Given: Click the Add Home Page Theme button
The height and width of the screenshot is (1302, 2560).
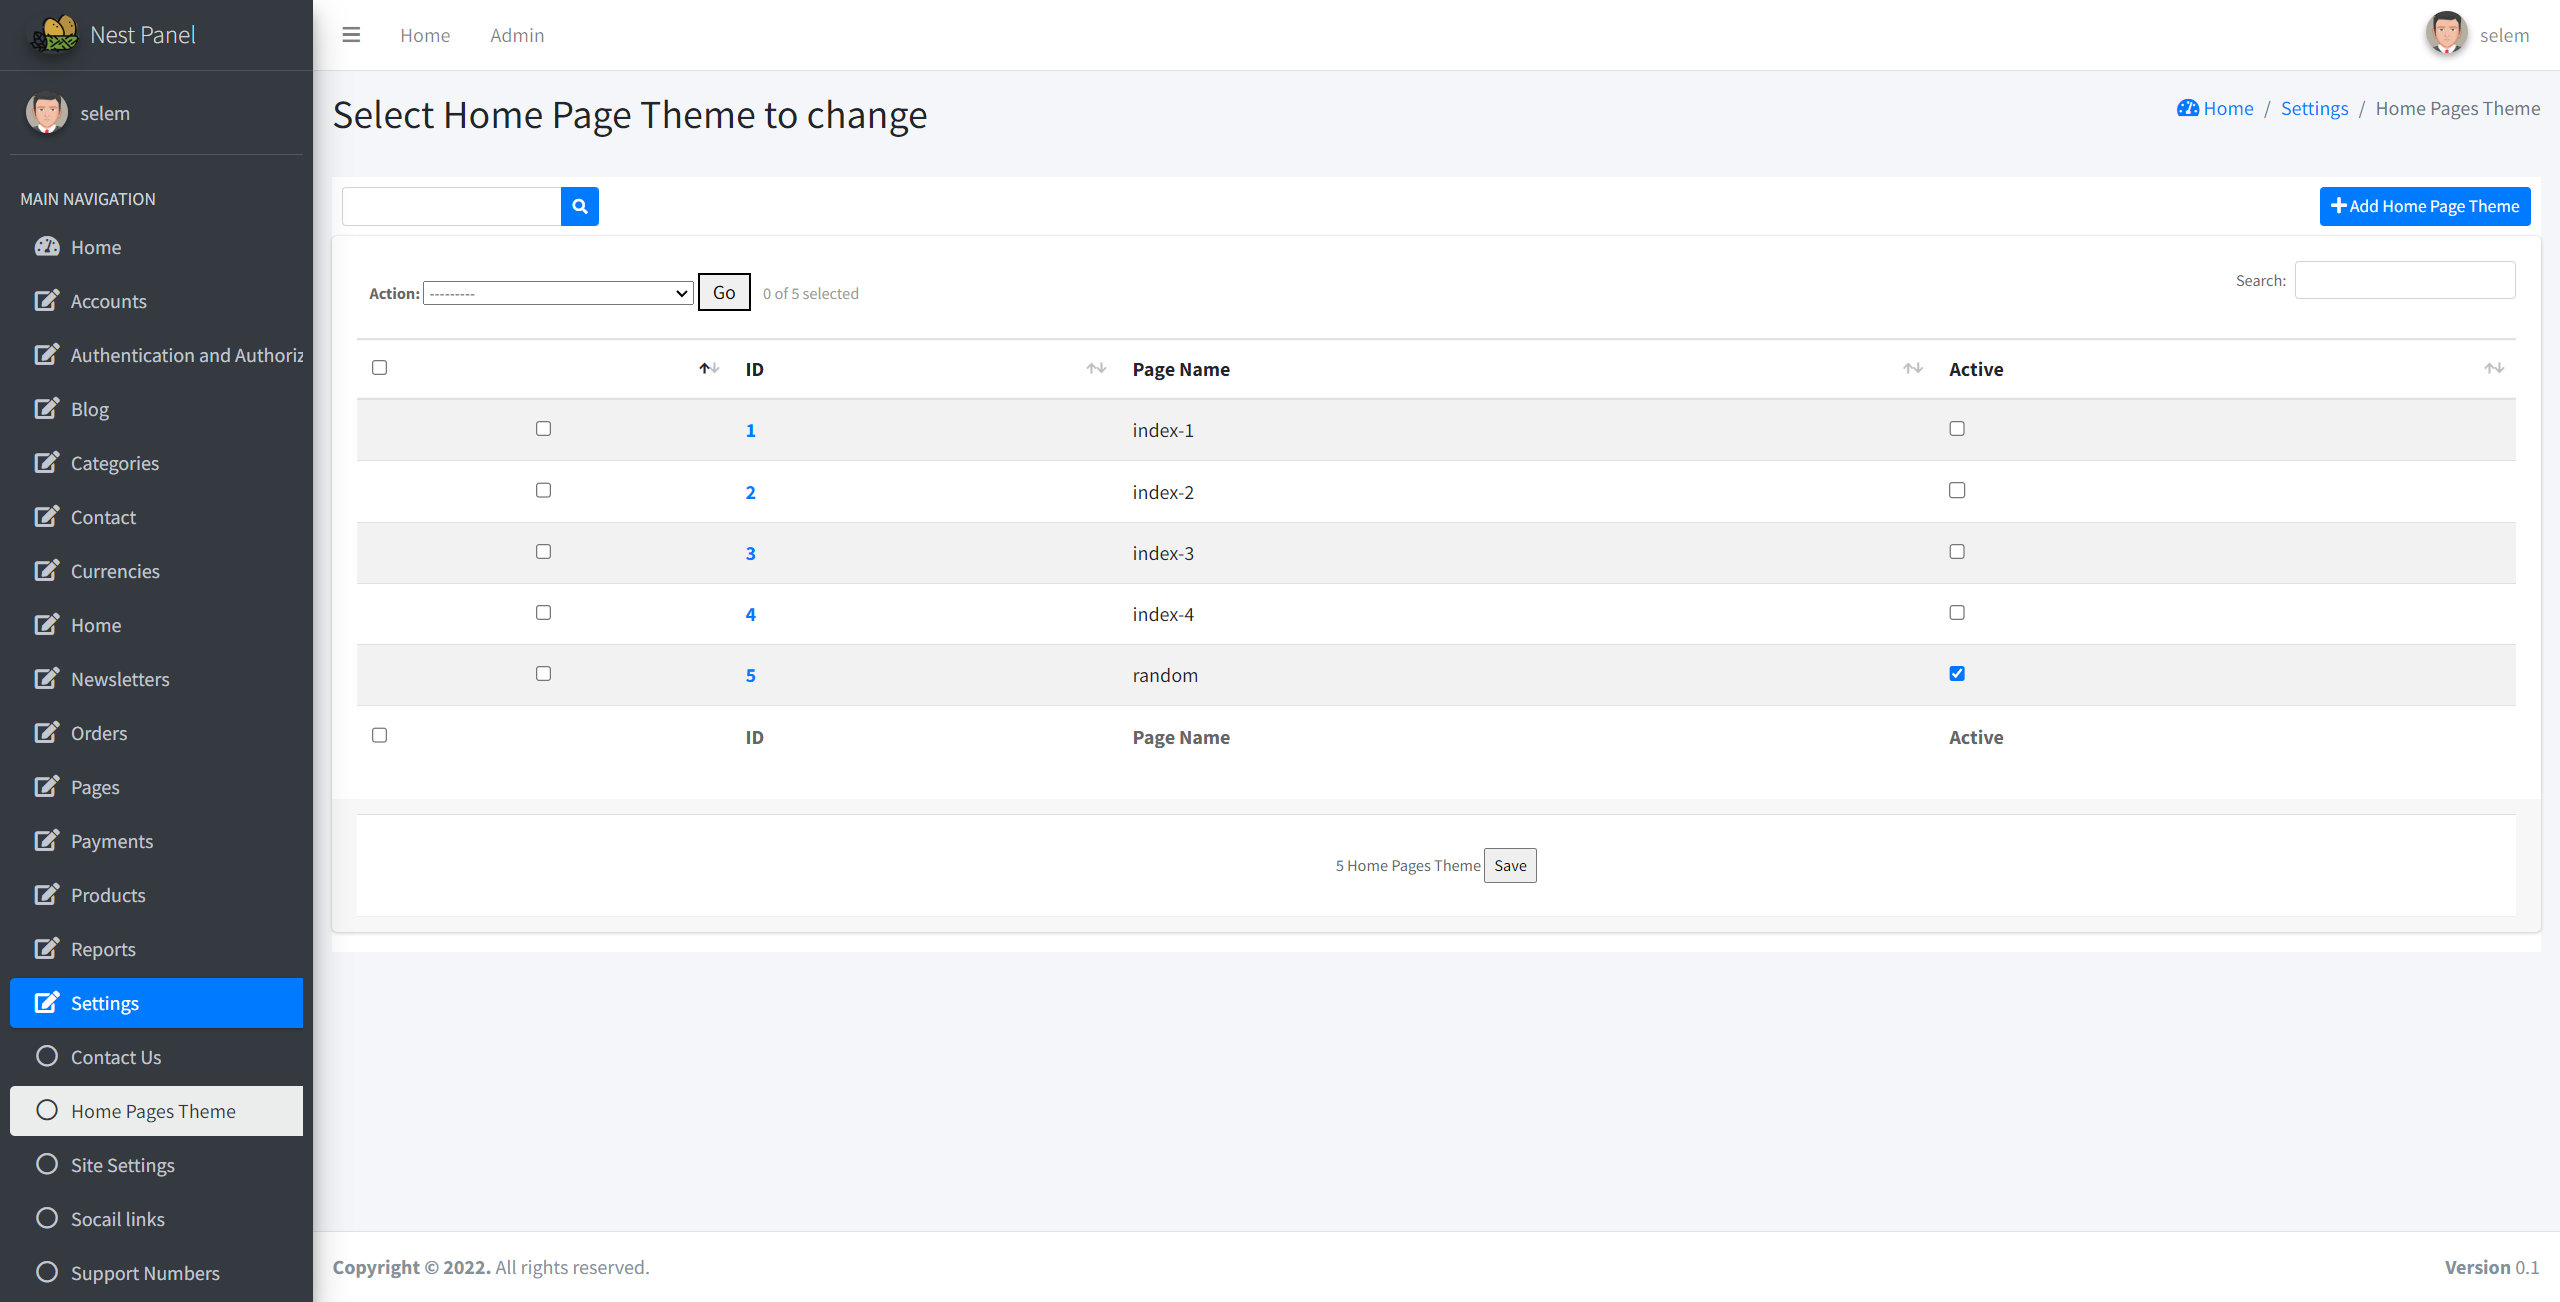Looking at the screenshot, I should (x=2424, y=206).
